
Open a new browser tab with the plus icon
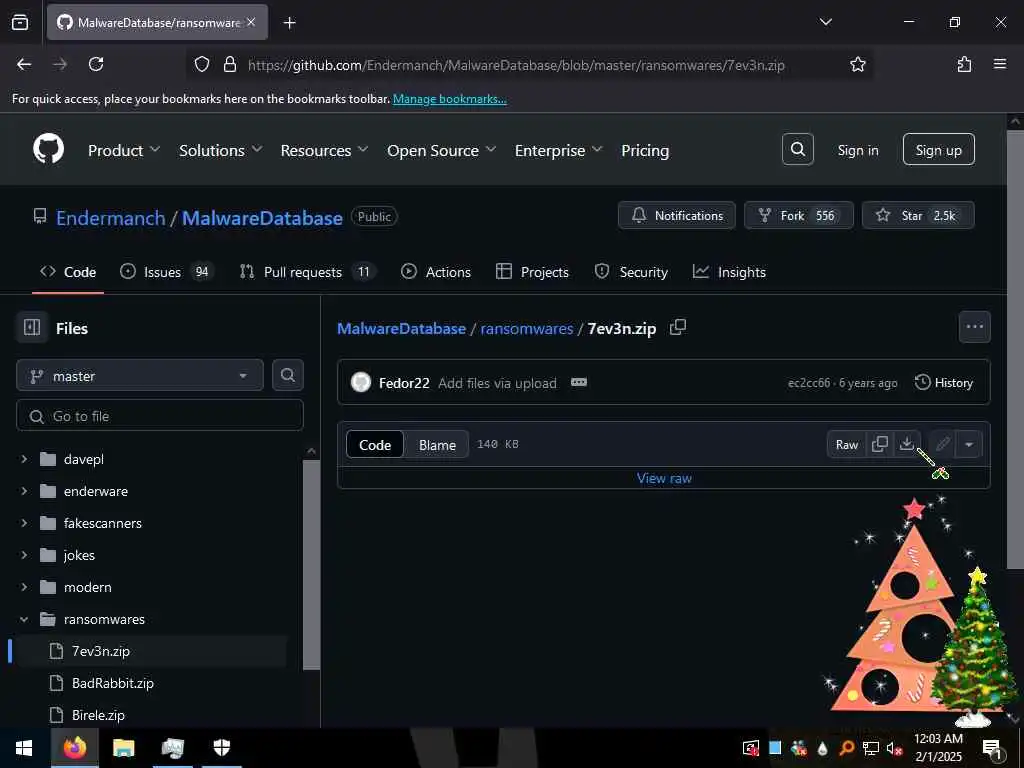coord(290,23)
